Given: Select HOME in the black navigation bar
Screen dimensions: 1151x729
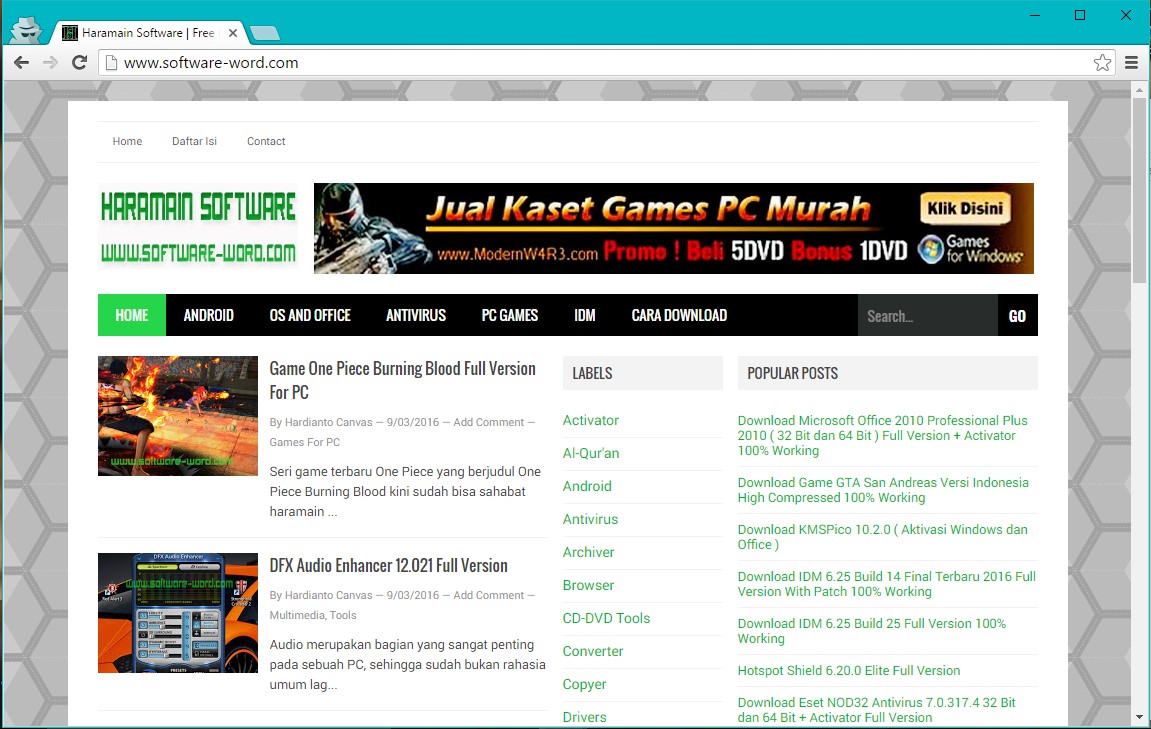Looking at the screenshot, I should [132, 315].
